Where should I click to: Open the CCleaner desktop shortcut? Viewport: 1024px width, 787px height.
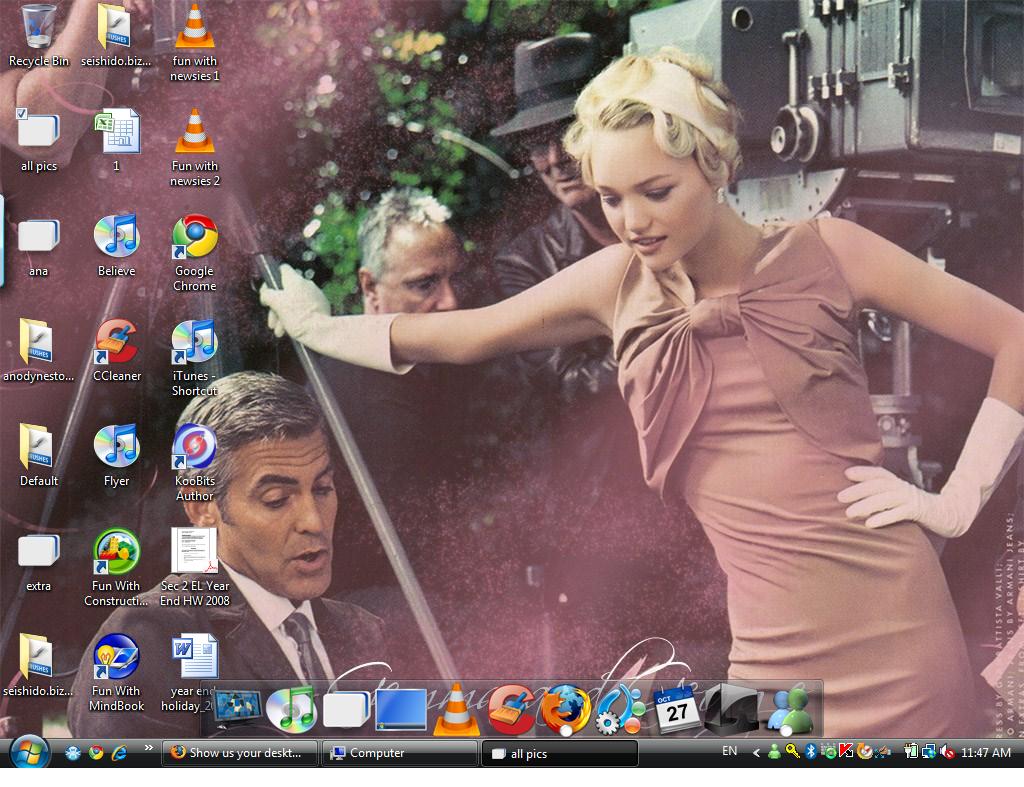[116, 343]
